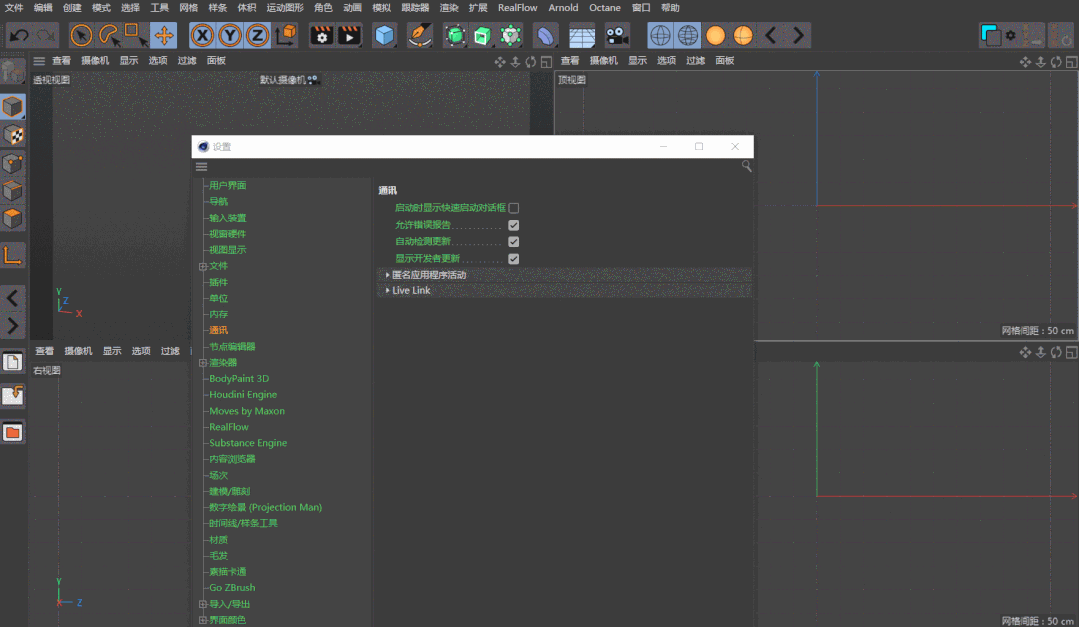The height and width of the screenshot is (627, 1079).
Task: Toggle the X axis lock
Action: tap(203, 36)
